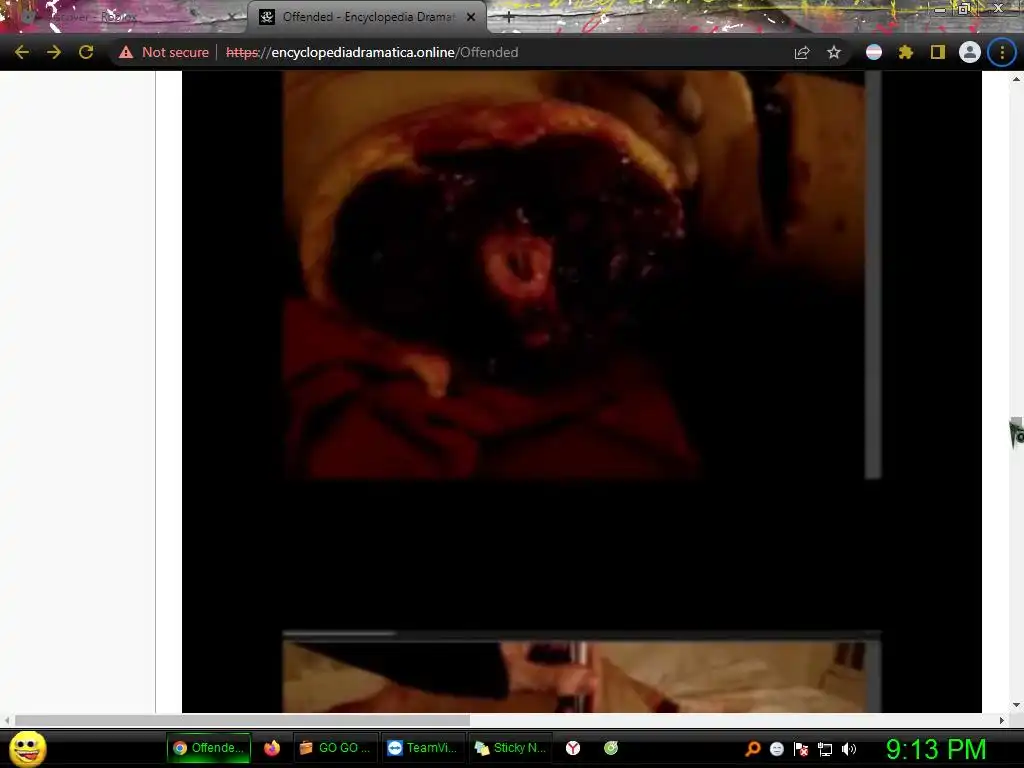Click the horizontal scrollbar right arrow
This screenshot has height=768, width=1024.
1002,720
